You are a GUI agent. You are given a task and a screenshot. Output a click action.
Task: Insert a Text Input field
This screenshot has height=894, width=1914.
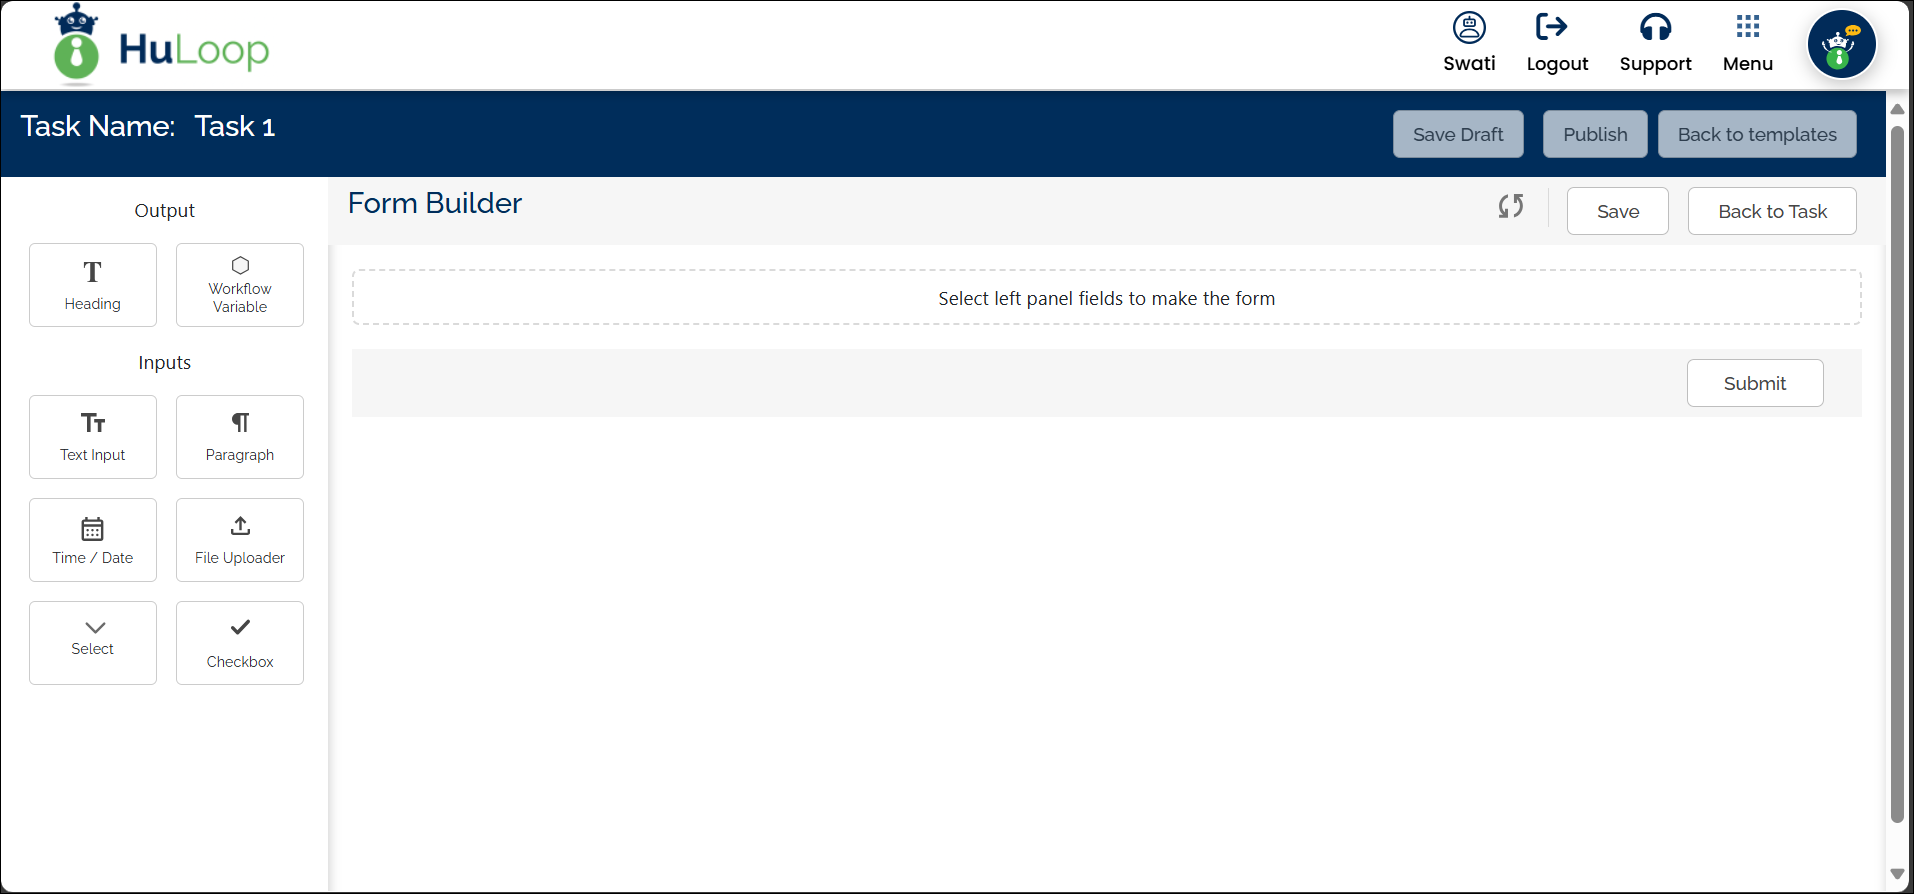point(93,437)
